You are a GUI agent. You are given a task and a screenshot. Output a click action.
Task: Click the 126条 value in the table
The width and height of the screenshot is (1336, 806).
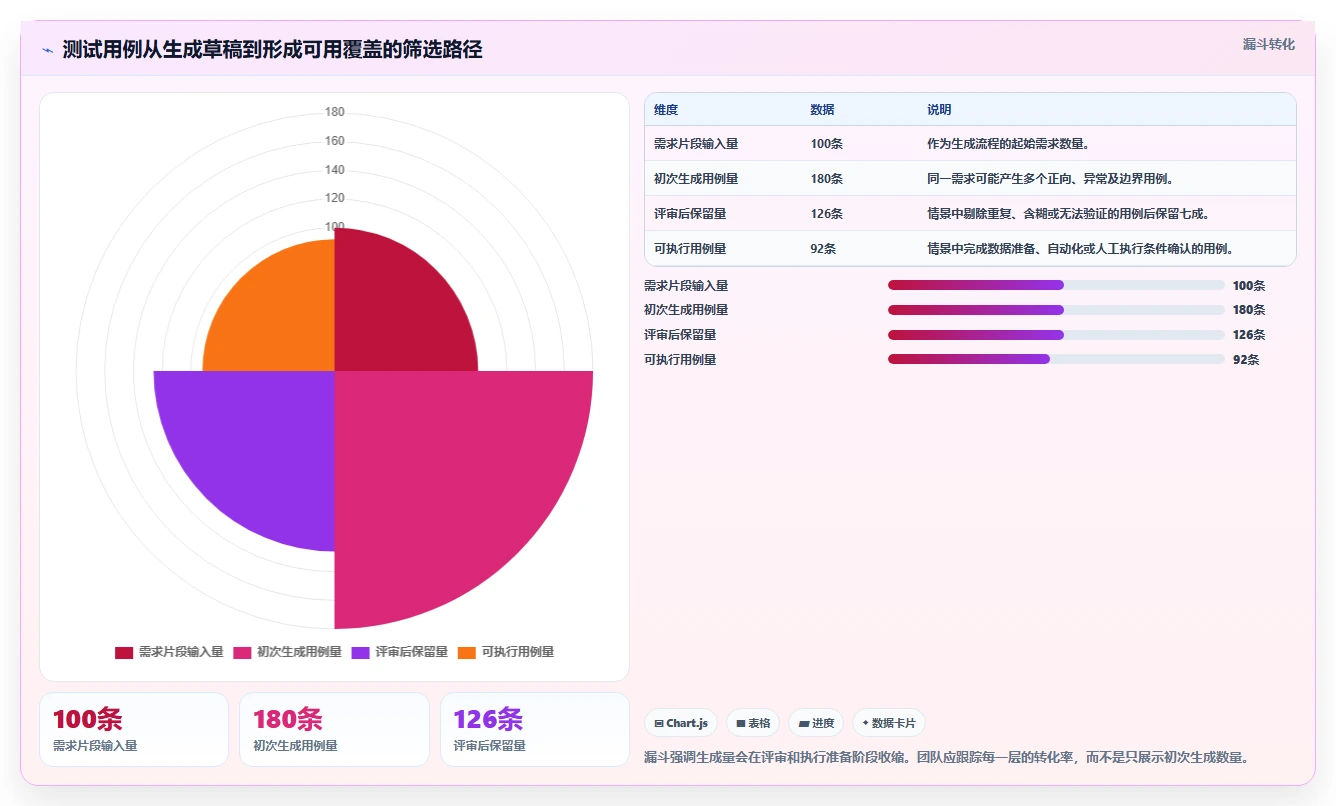coord(826,214)
